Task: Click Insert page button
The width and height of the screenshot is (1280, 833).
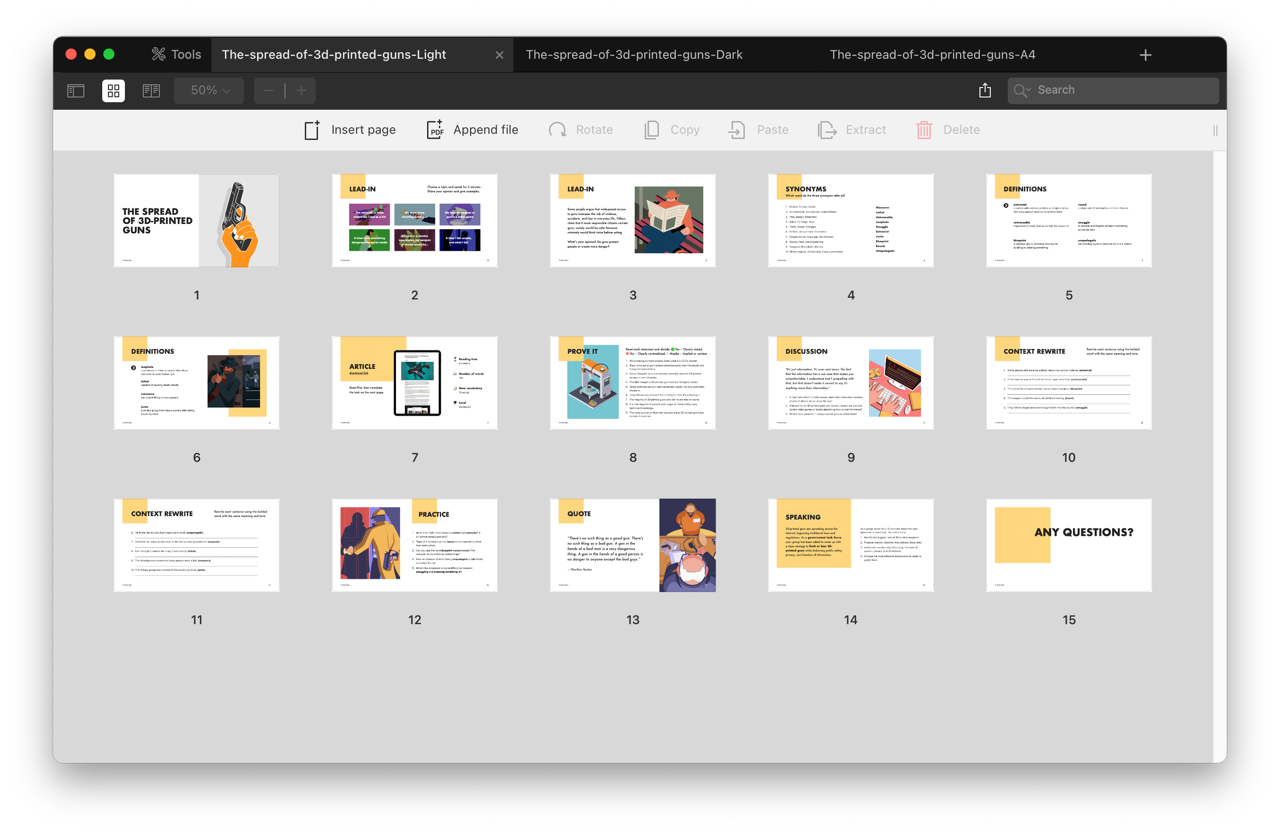Action: pos(350,130)
